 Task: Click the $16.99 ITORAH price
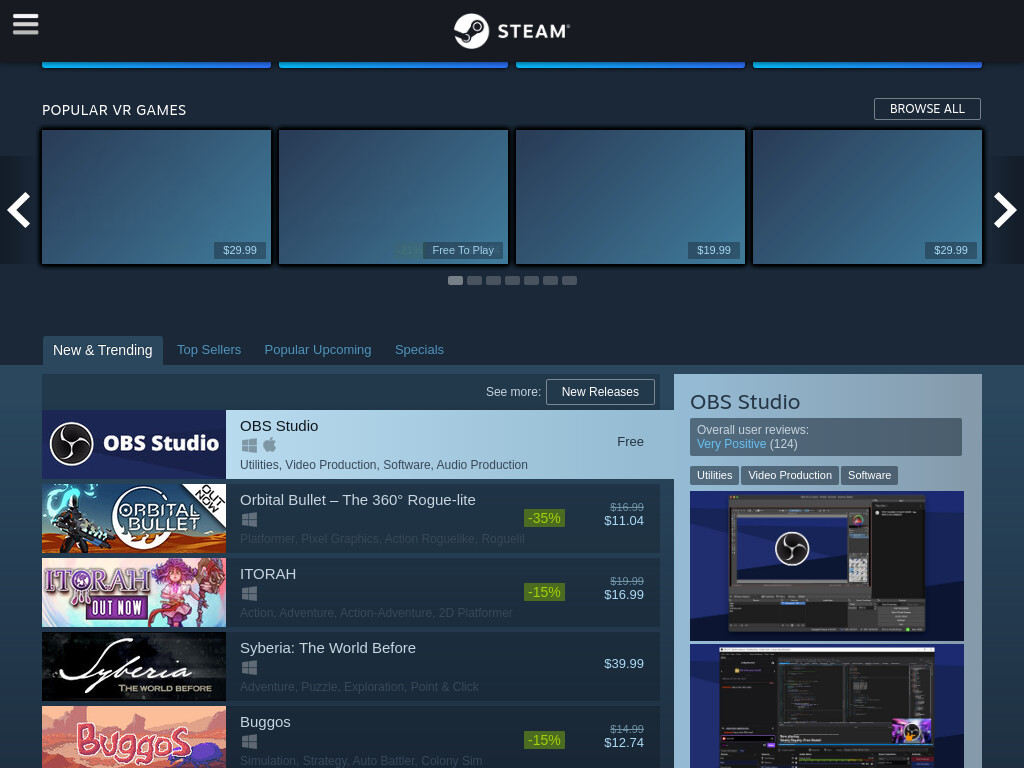pyautogui.click(x=624, y=595)
